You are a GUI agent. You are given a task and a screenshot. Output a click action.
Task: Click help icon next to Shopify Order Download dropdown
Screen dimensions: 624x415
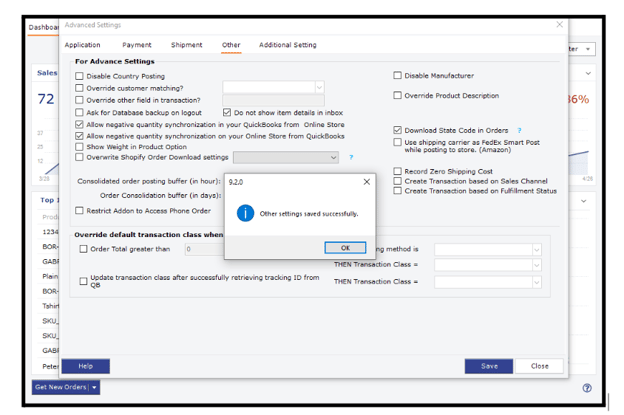pyautogui.click(x=350, y=157)
